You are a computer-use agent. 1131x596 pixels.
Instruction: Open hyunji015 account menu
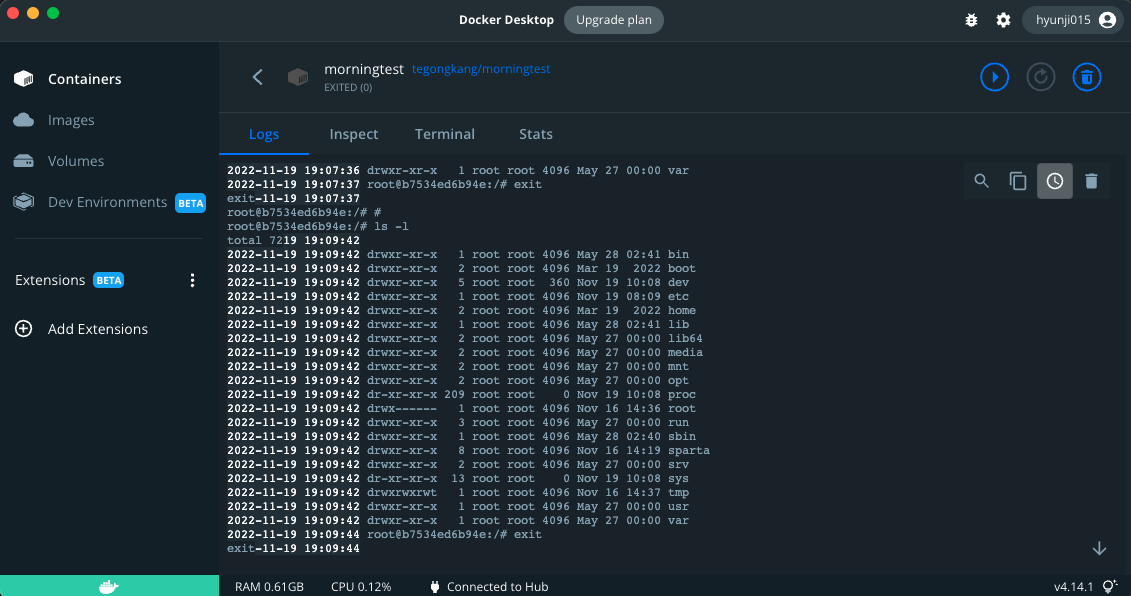coord(1073,20)
